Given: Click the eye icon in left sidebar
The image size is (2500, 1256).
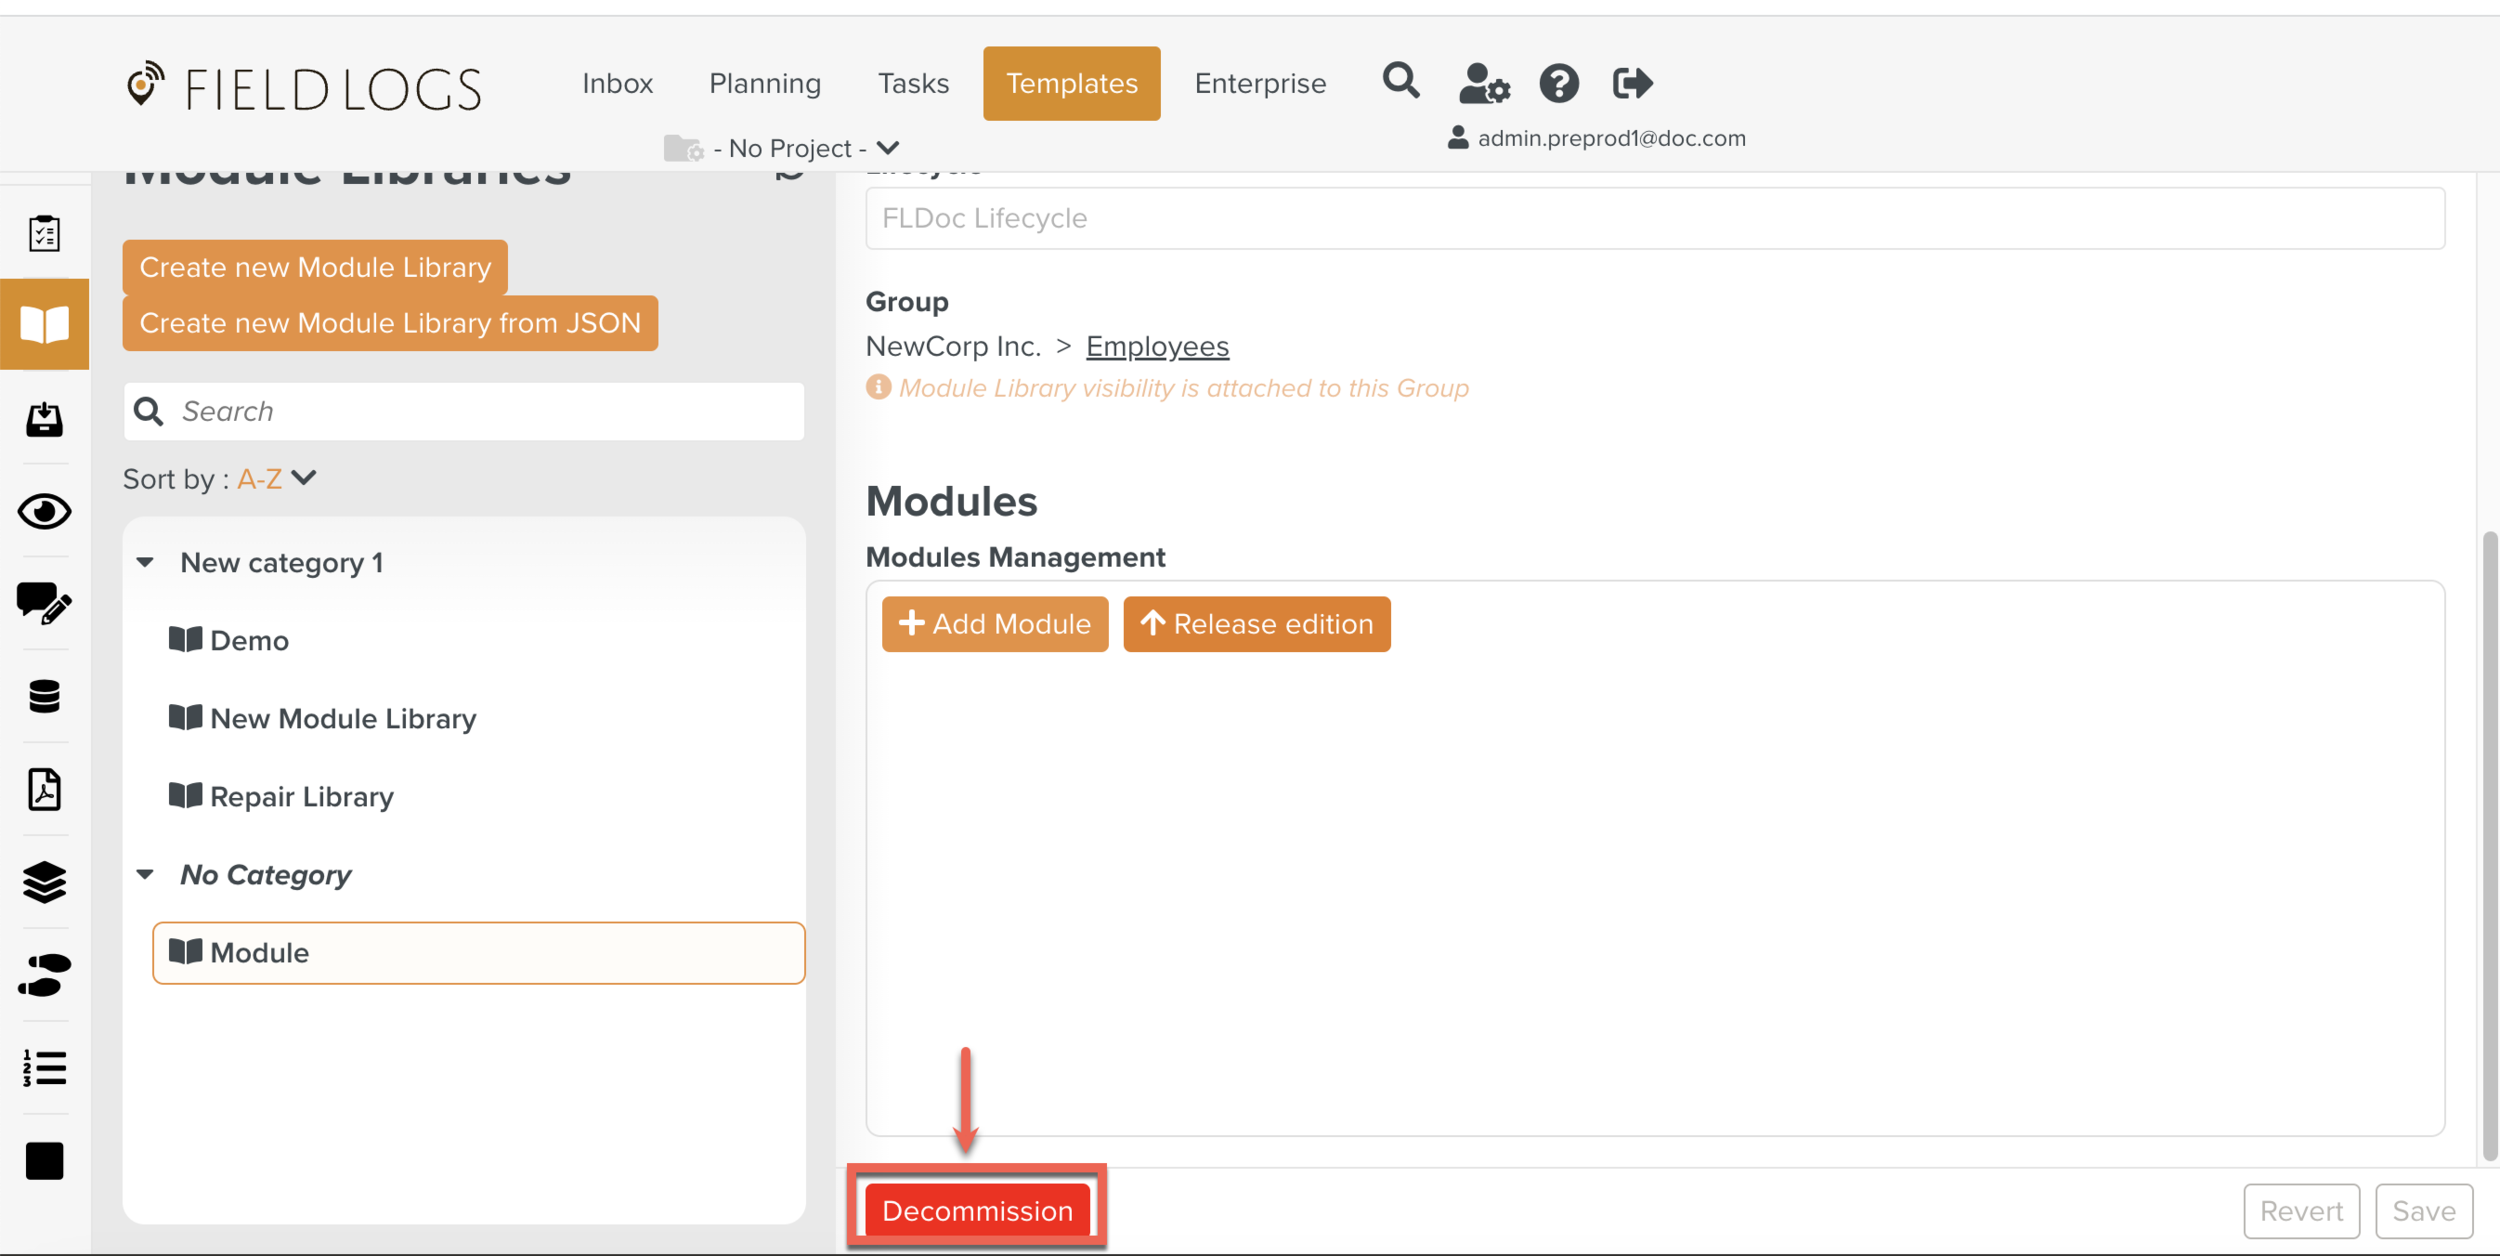Looking at the screenshot, I should (44, 512).
